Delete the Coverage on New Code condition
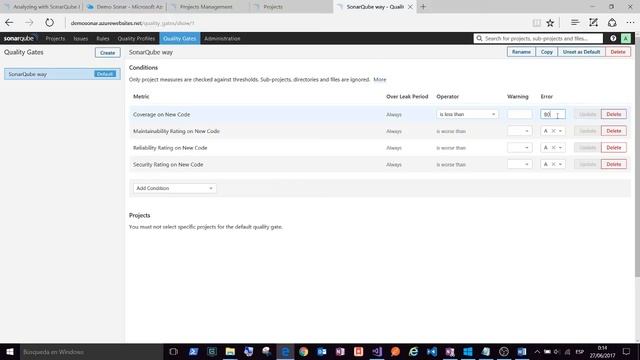This screenshot has width=640, height=360. [x=613, y=114]
